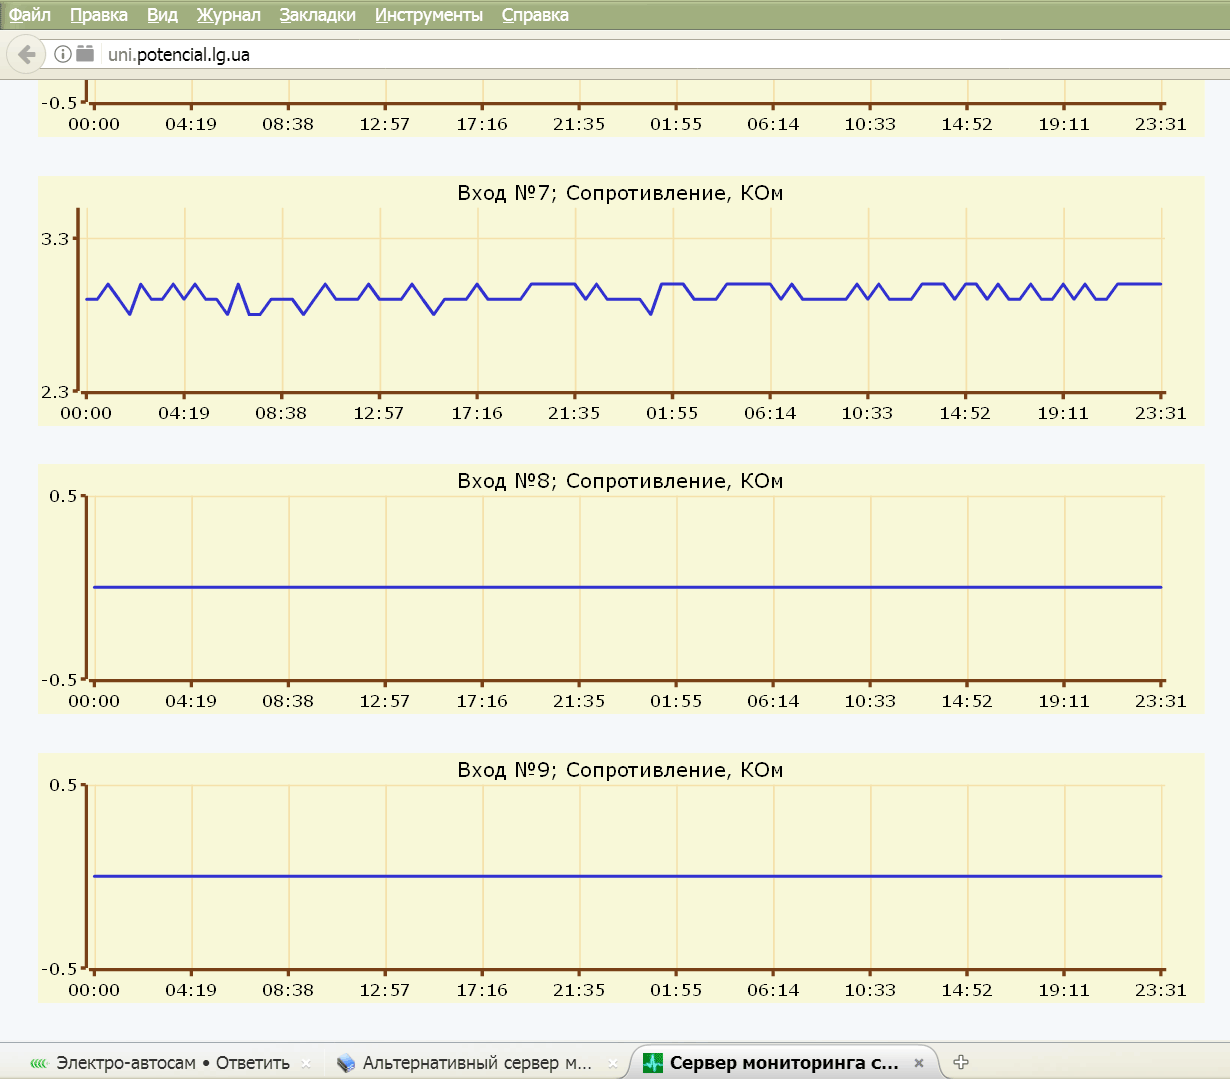Close the Альтернативный сервер tab

coord(613,1063)
